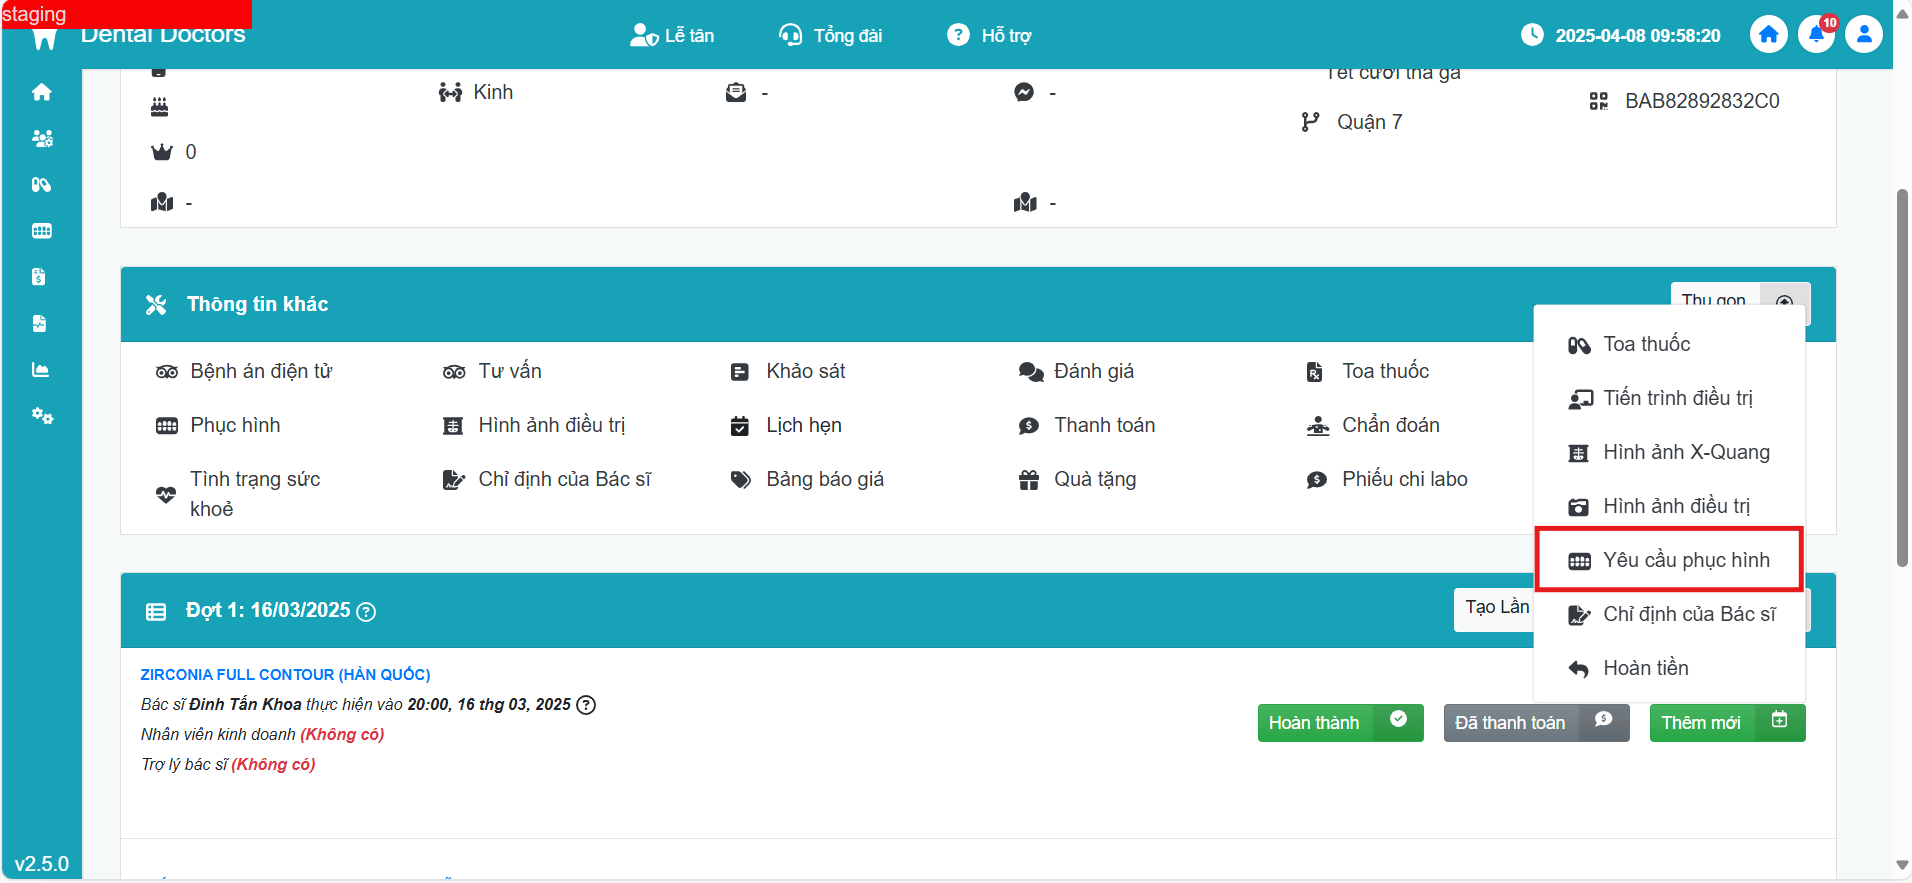This screenshot has width=1912, height=883.
Task: Open ZIRCONIA FULL CONTOUR (HÀN QUỐC) link
Action: pyautogui.click(x=285, y=675)
